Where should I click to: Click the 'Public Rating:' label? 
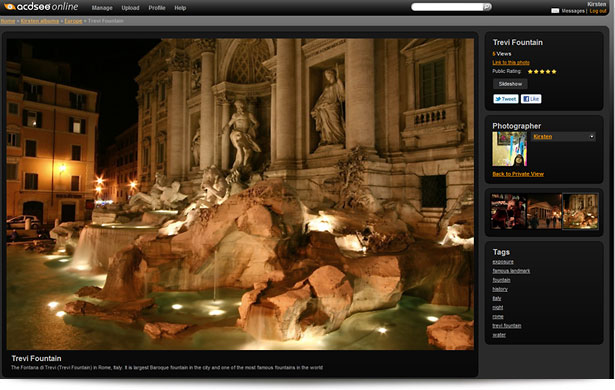pos(507,71)
